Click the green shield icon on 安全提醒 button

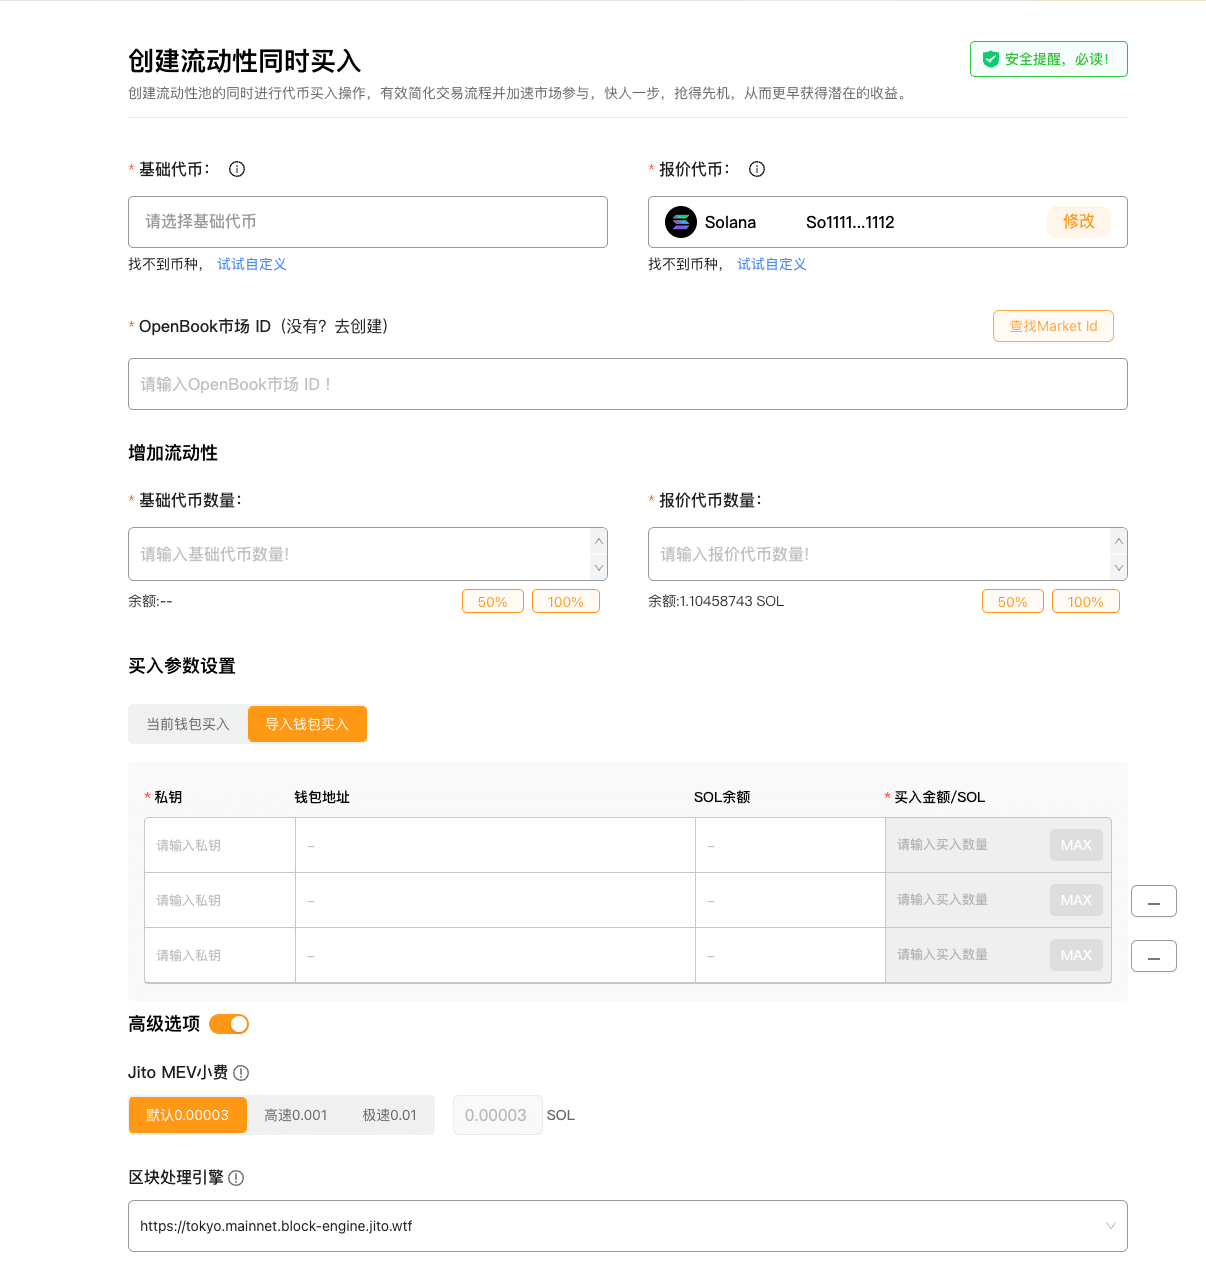click(x=991, y=59)
